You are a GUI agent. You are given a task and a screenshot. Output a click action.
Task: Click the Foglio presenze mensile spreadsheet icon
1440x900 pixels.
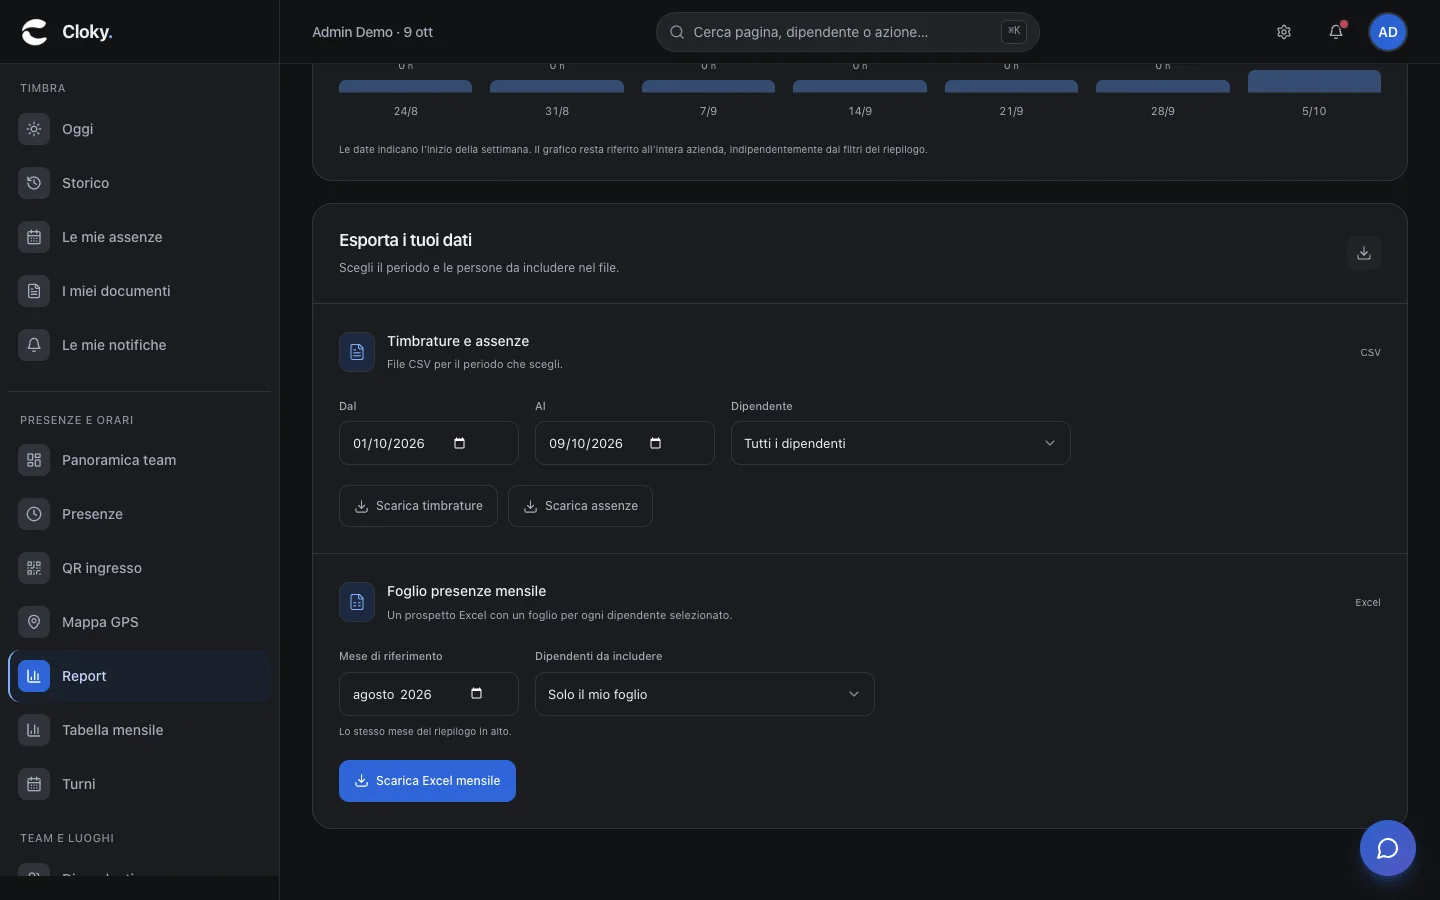pos(357,602)
